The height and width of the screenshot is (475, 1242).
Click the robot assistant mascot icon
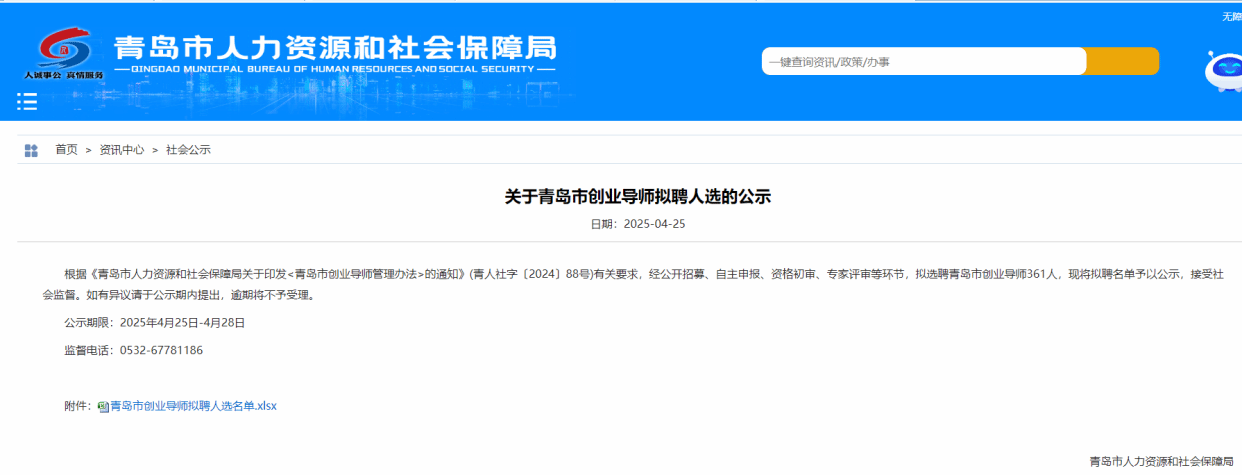click(1225, 71)
